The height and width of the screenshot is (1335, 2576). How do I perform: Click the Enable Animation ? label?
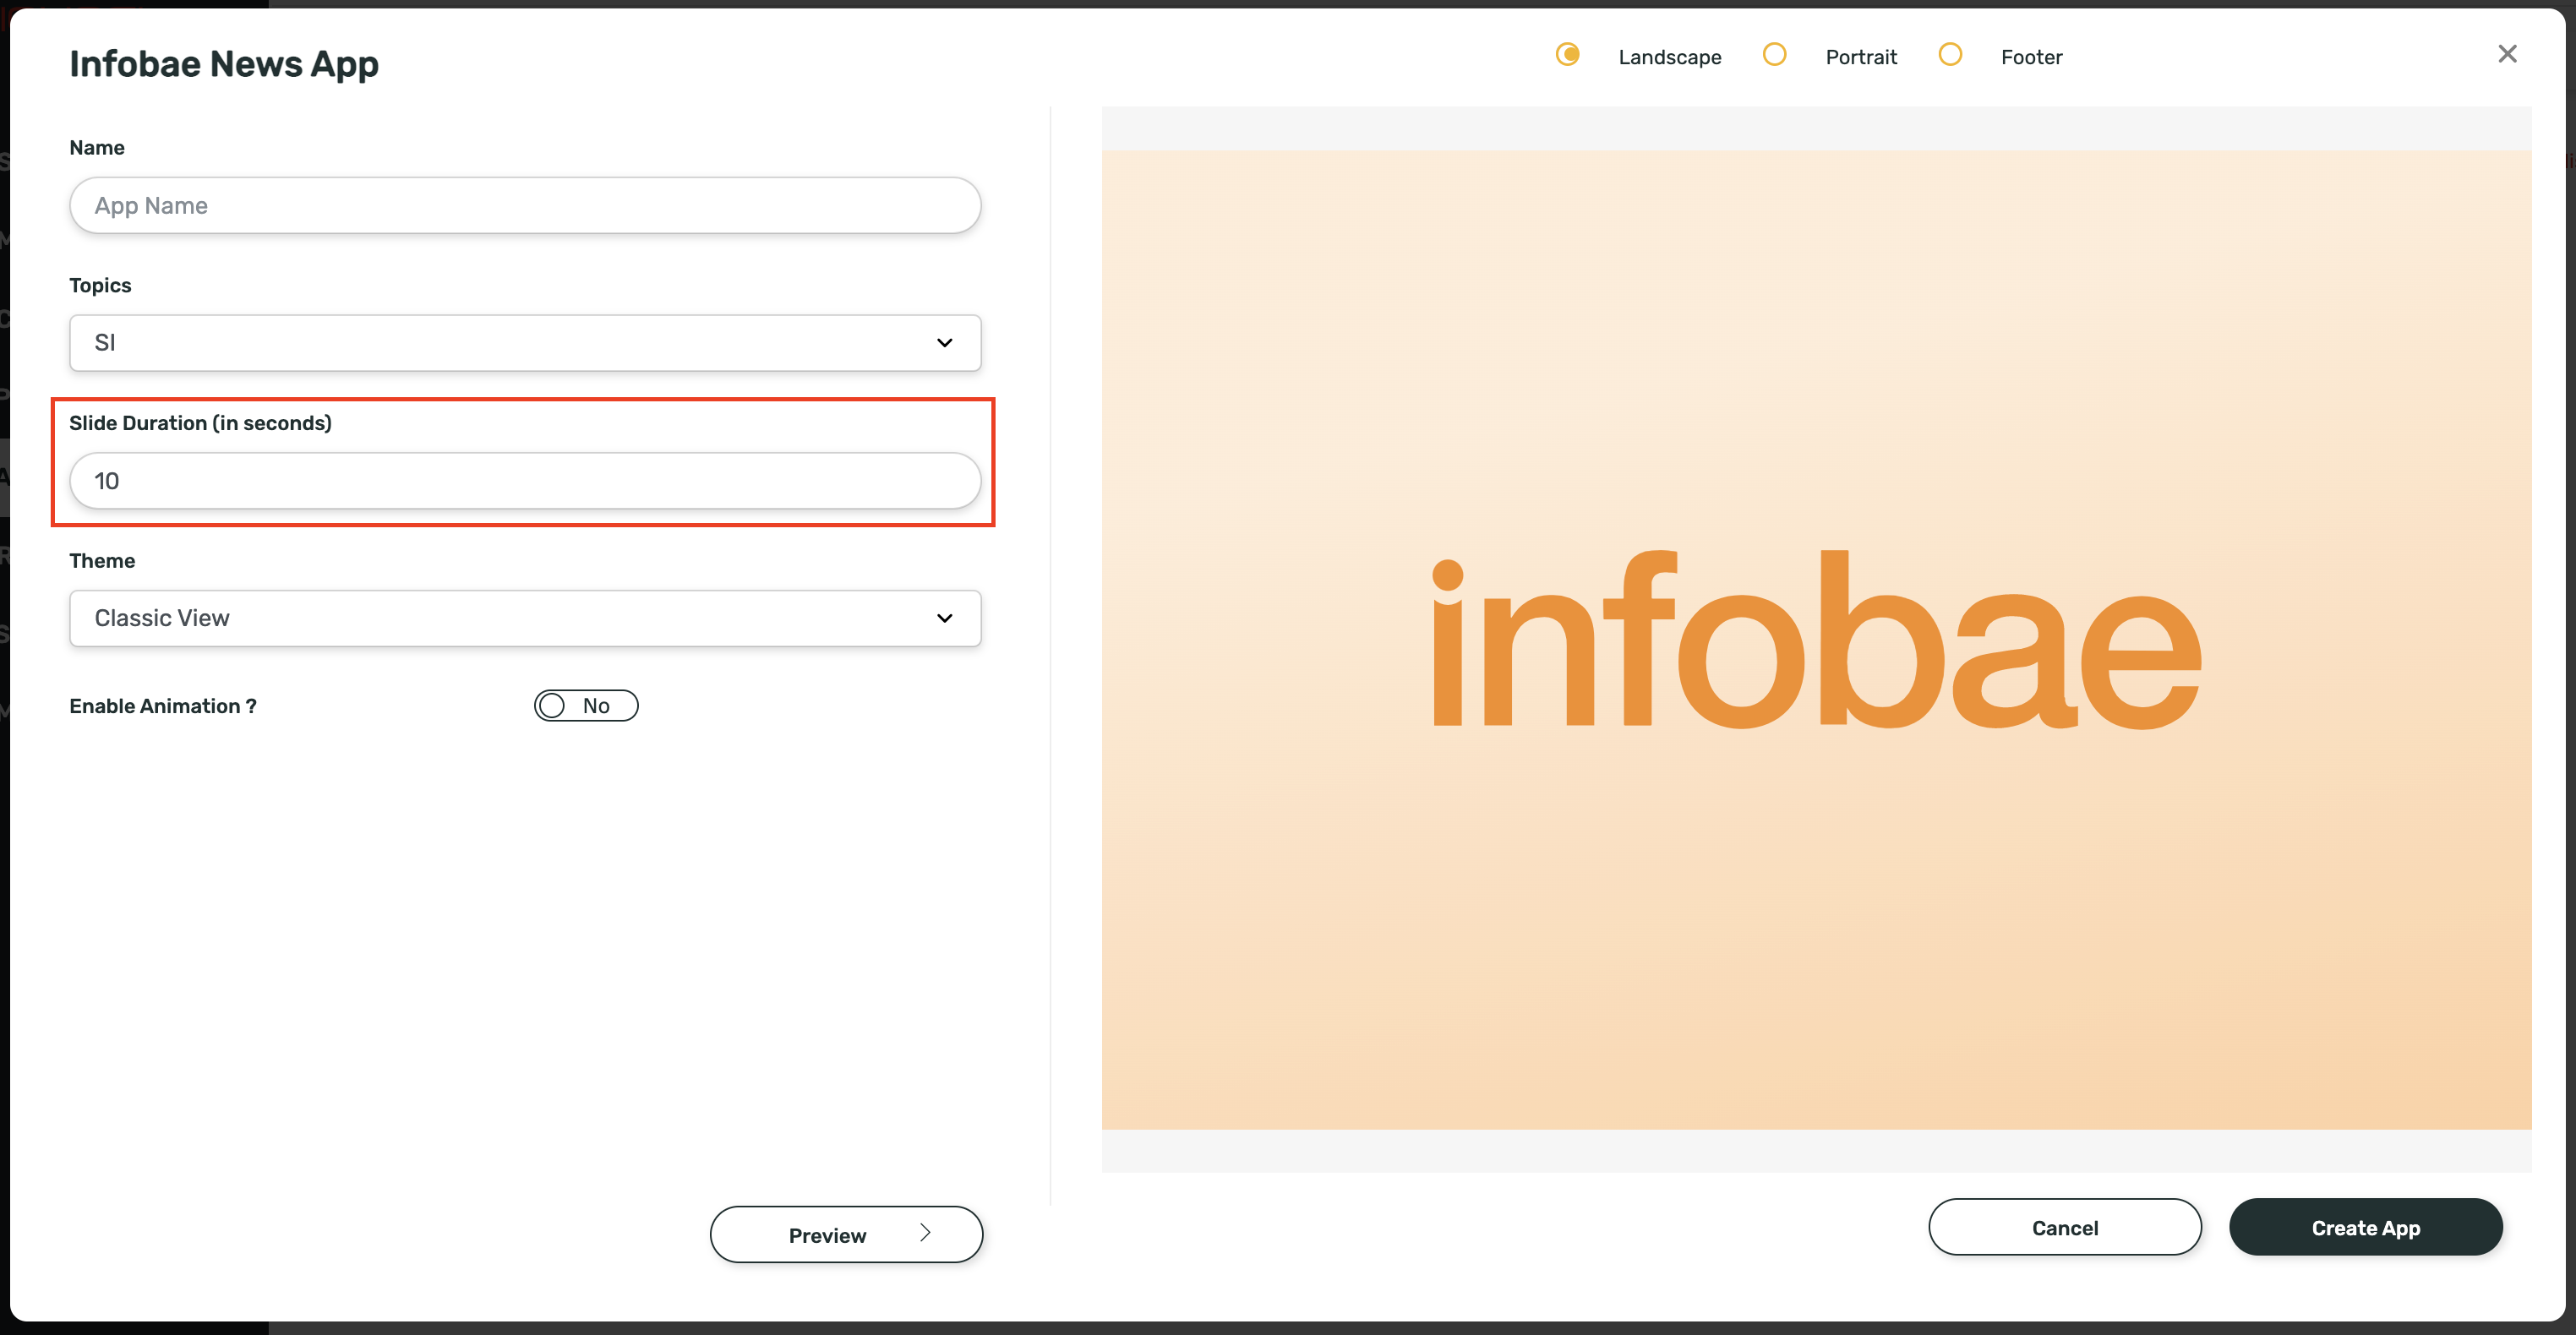(163, 706)
